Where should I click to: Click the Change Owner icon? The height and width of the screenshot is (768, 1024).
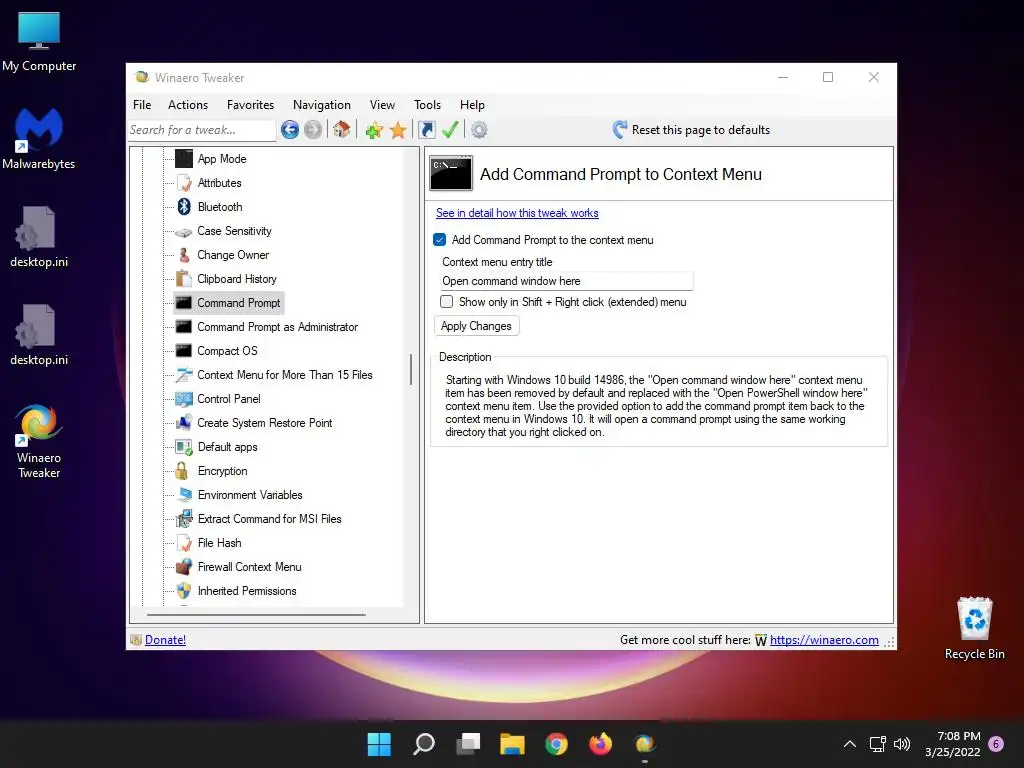(x=184, y=255)
